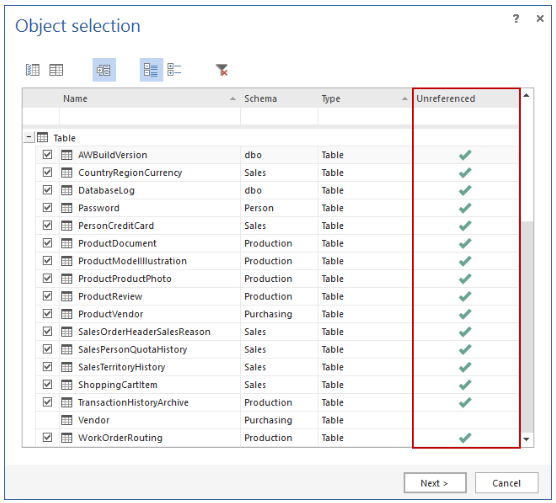This screenshot has height=503, width=556.
Task: Toggle the group by type toolbar icon
Action: point(104,70)
